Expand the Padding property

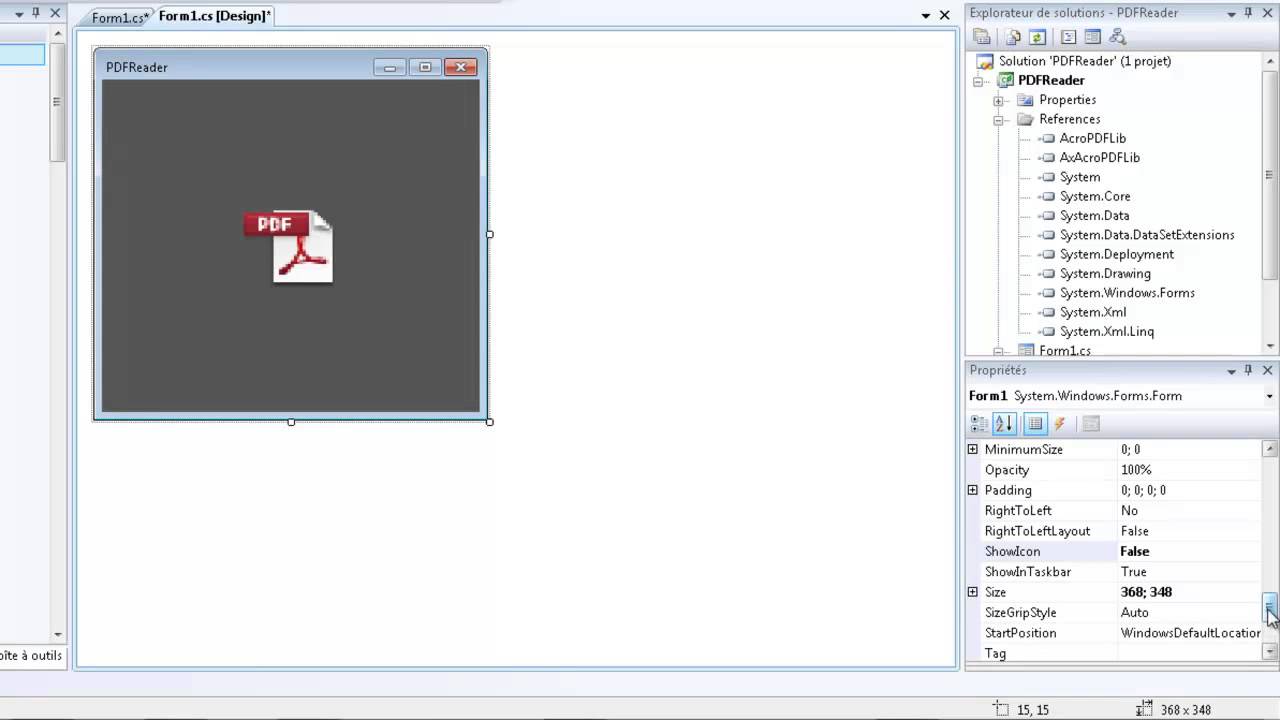(x=972, y=490)
